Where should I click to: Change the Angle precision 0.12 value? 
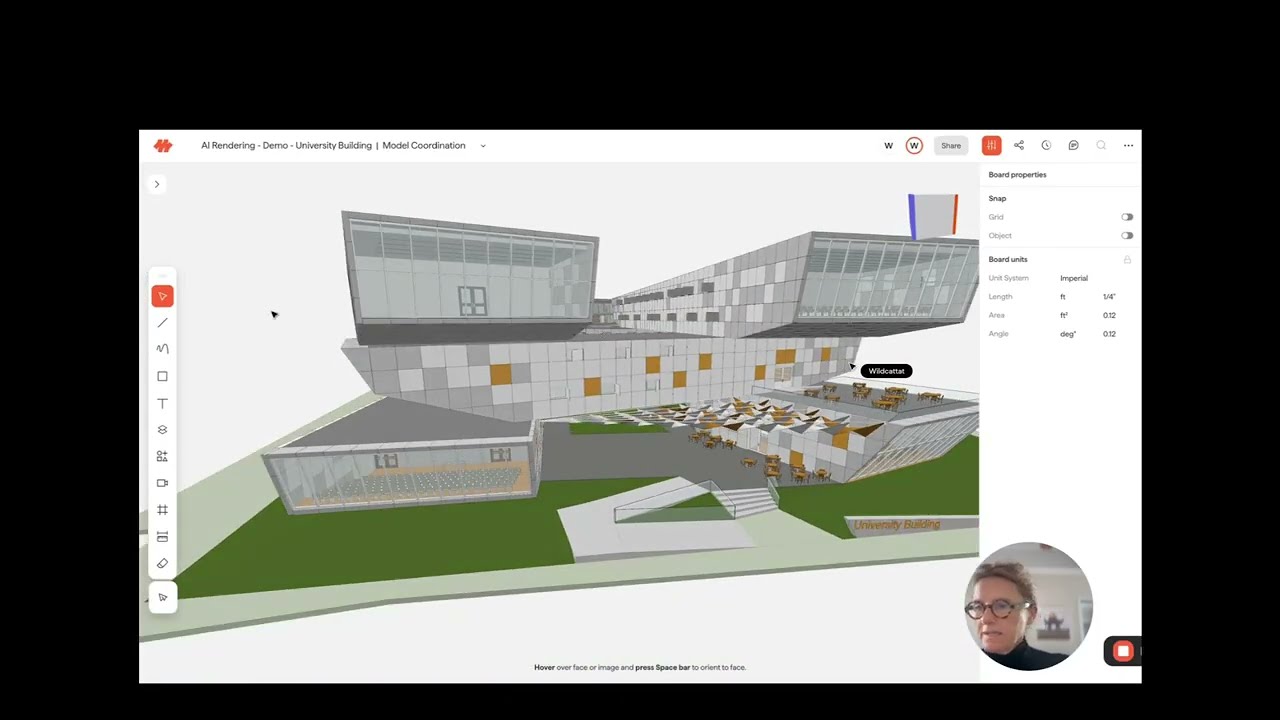tap(1109, 334)
